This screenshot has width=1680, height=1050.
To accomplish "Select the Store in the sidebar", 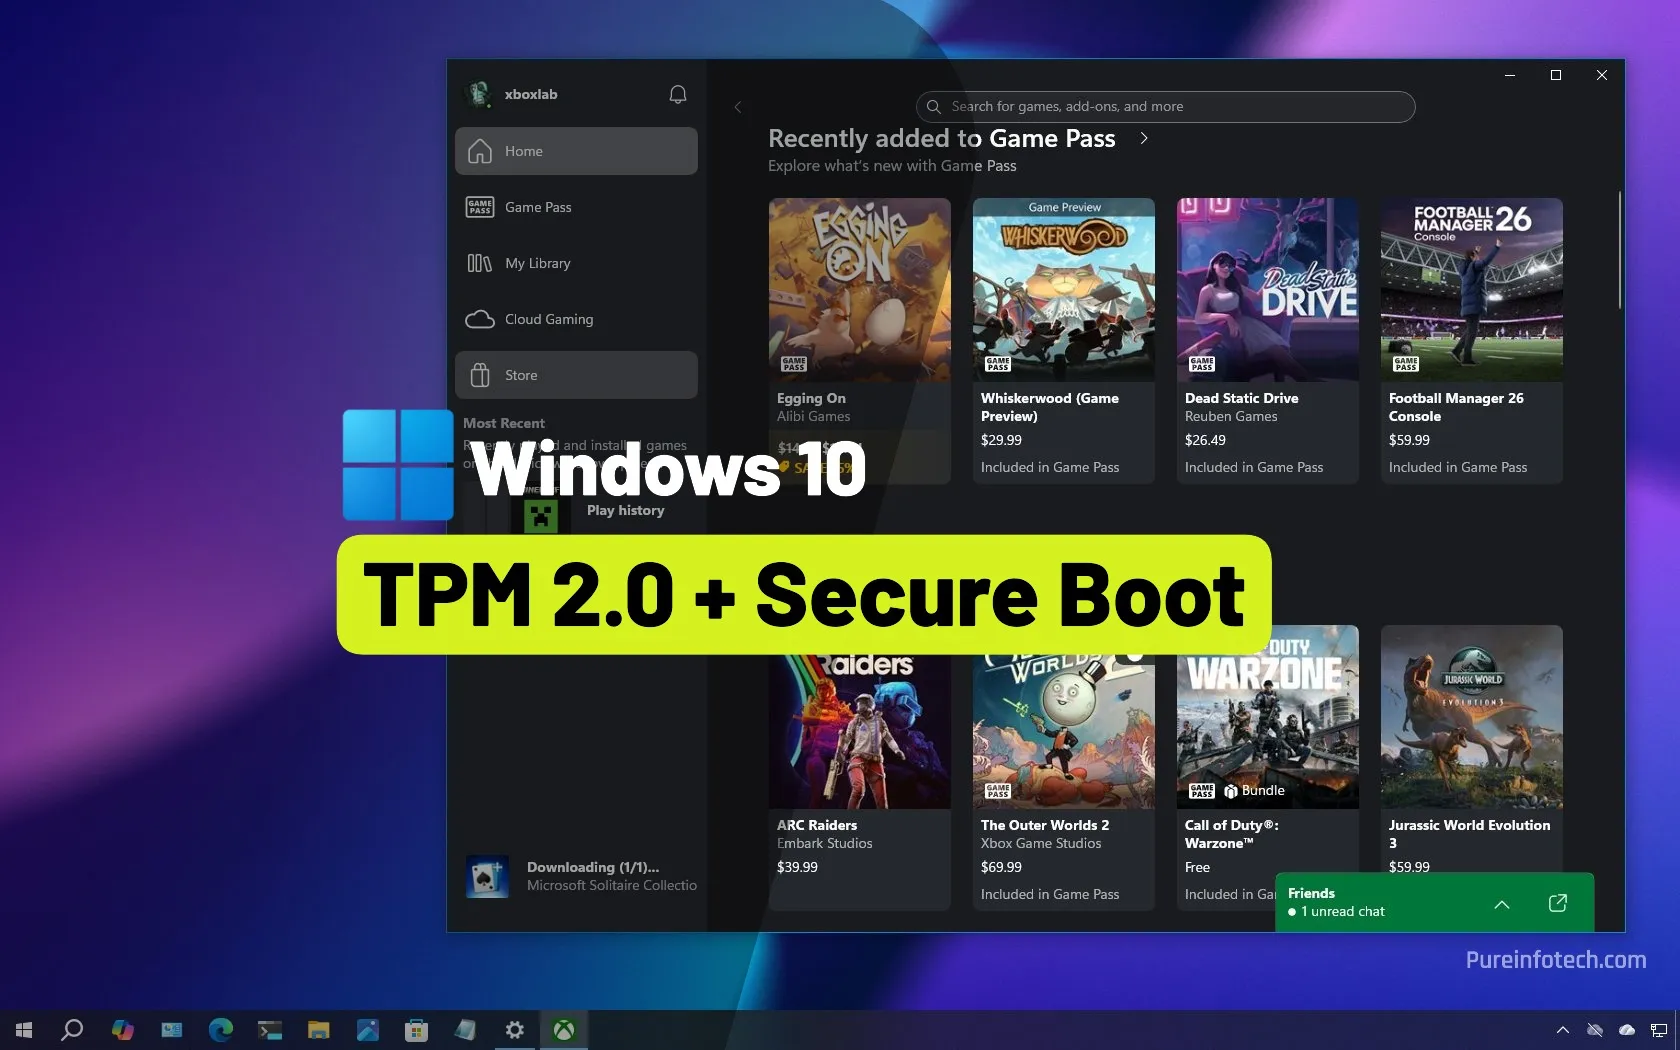I will pyautogui.click(x=521, y=375).
